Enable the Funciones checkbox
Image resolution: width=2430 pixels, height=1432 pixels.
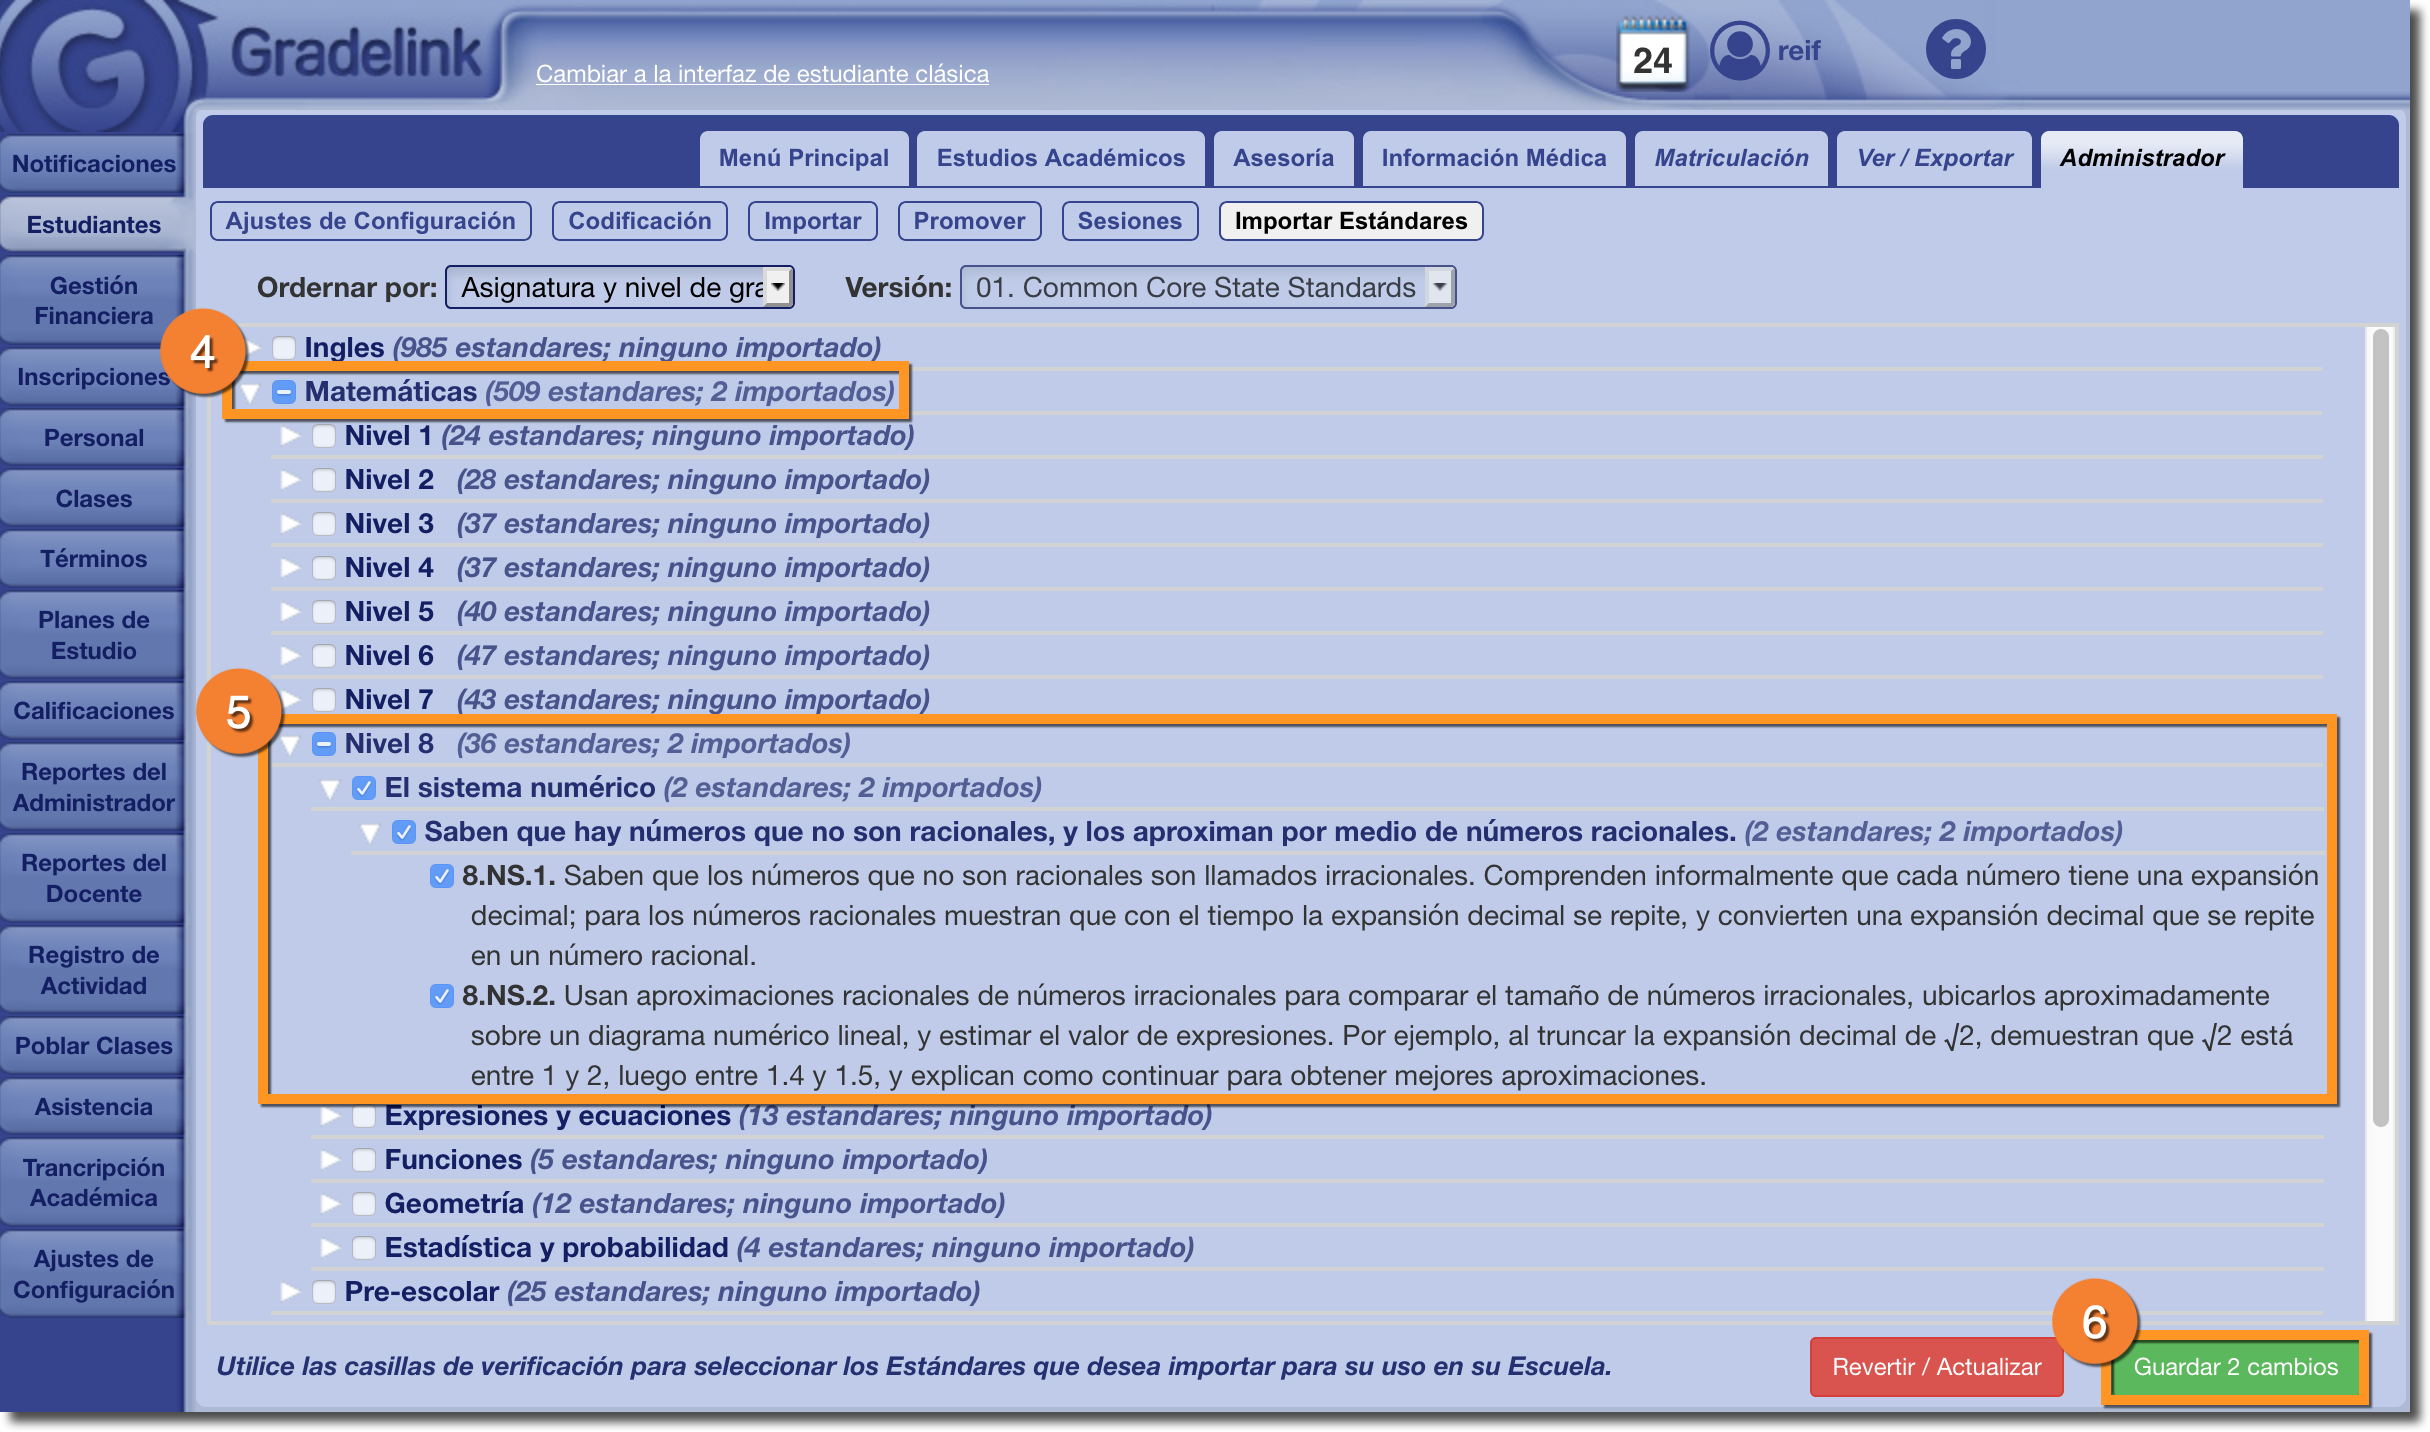click(364, 1160)
